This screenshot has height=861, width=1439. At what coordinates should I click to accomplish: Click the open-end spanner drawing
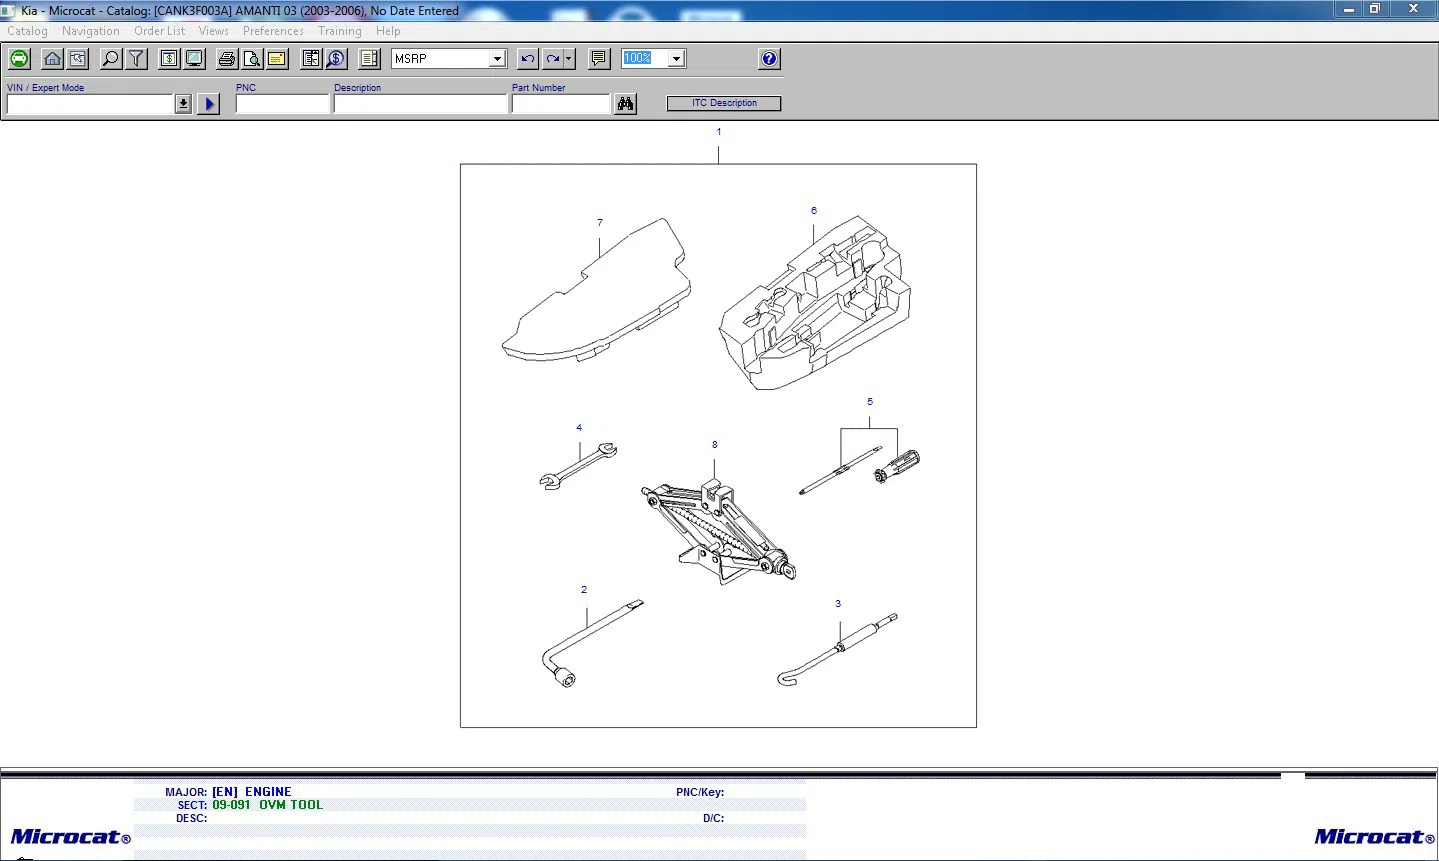pyautogui.click(x=578, y=467)
